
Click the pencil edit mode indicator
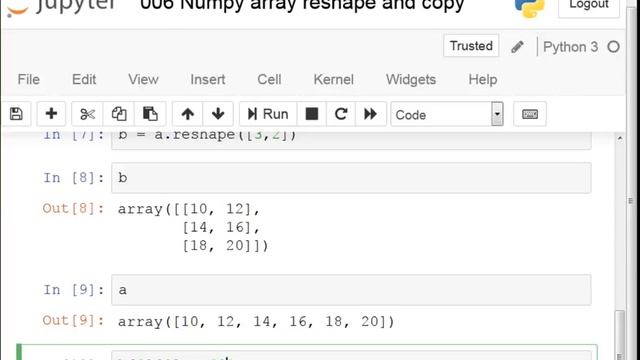517,47
